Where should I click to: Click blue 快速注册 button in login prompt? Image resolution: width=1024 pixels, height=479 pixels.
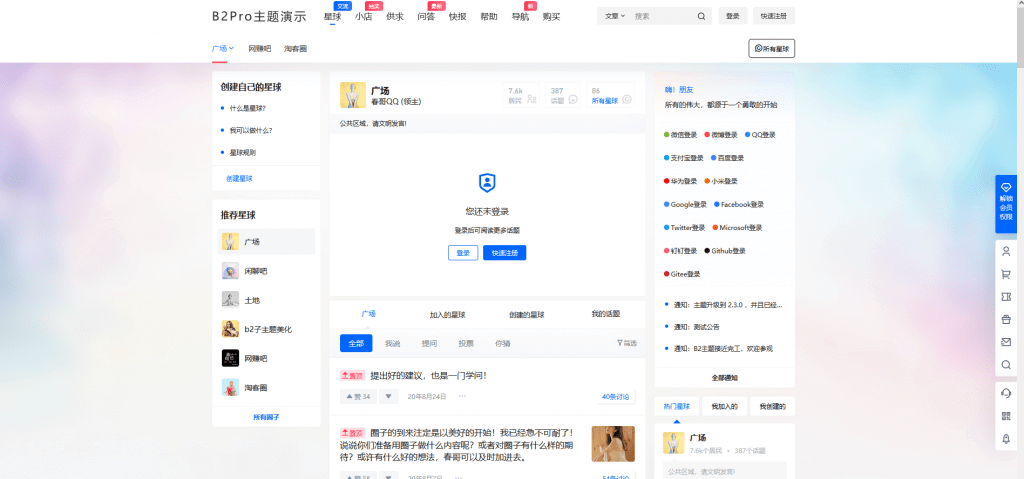coord(505,253)
